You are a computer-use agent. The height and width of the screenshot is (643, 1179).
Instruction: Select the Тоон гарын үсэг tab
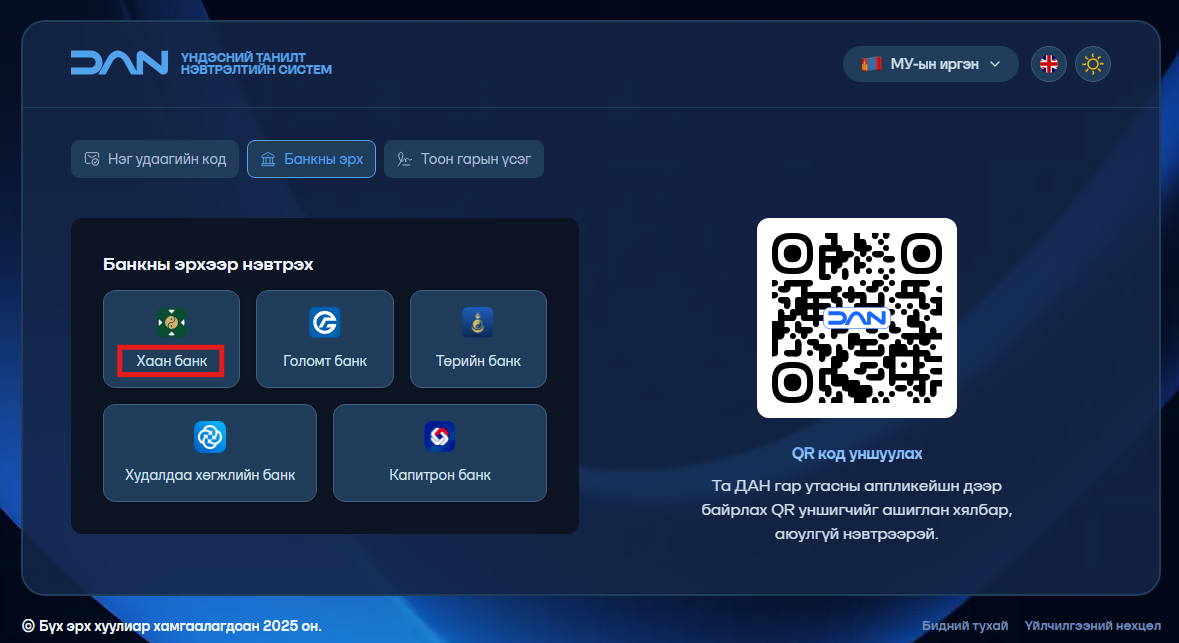tap(464, 159)
